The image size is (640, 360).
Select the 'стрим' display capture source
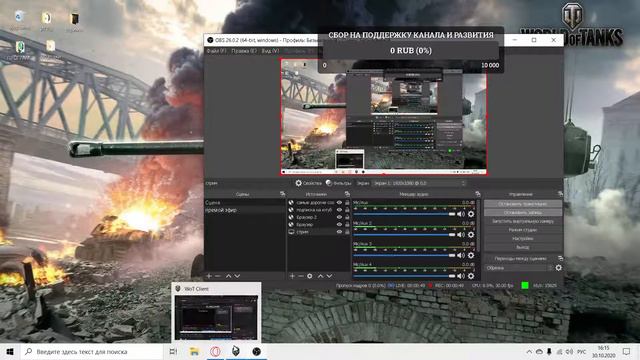coord(302,232)
